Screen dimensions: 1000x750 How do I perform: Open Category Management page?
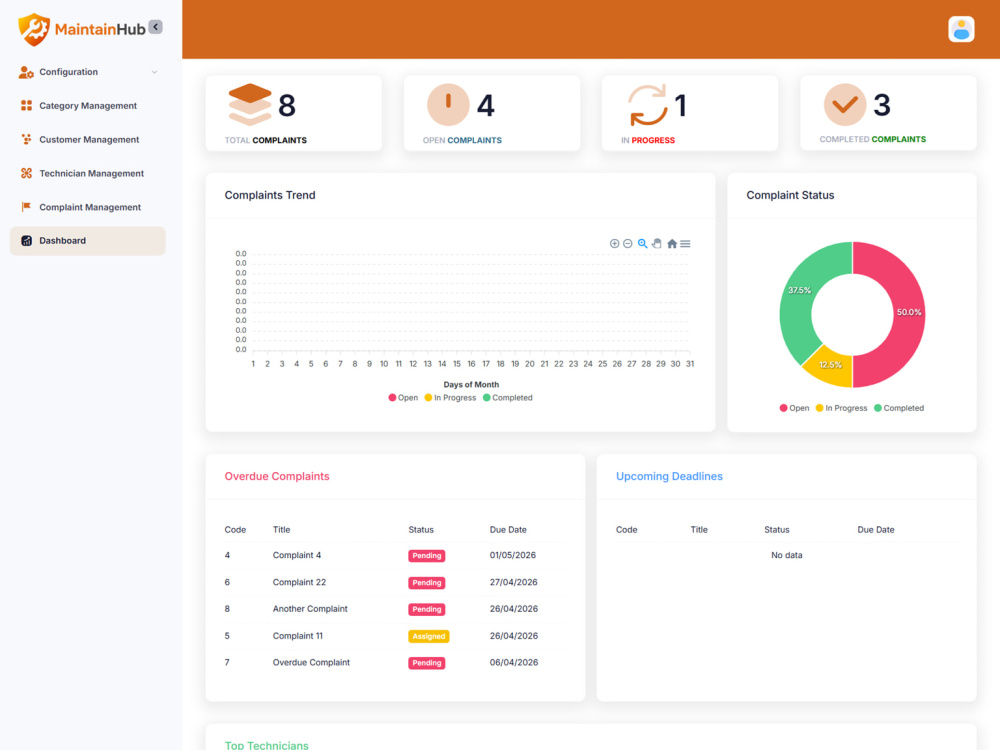pos(88,106)
